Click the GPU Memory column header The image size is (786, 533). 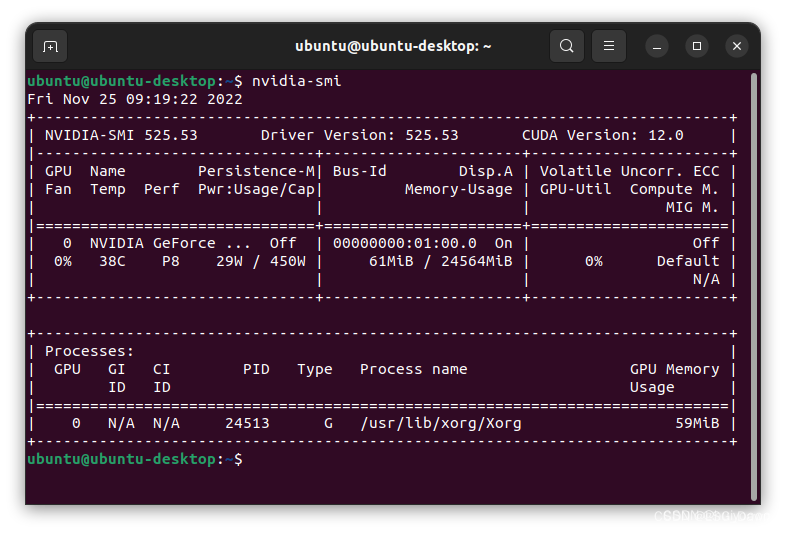click(x=674, y=370)
